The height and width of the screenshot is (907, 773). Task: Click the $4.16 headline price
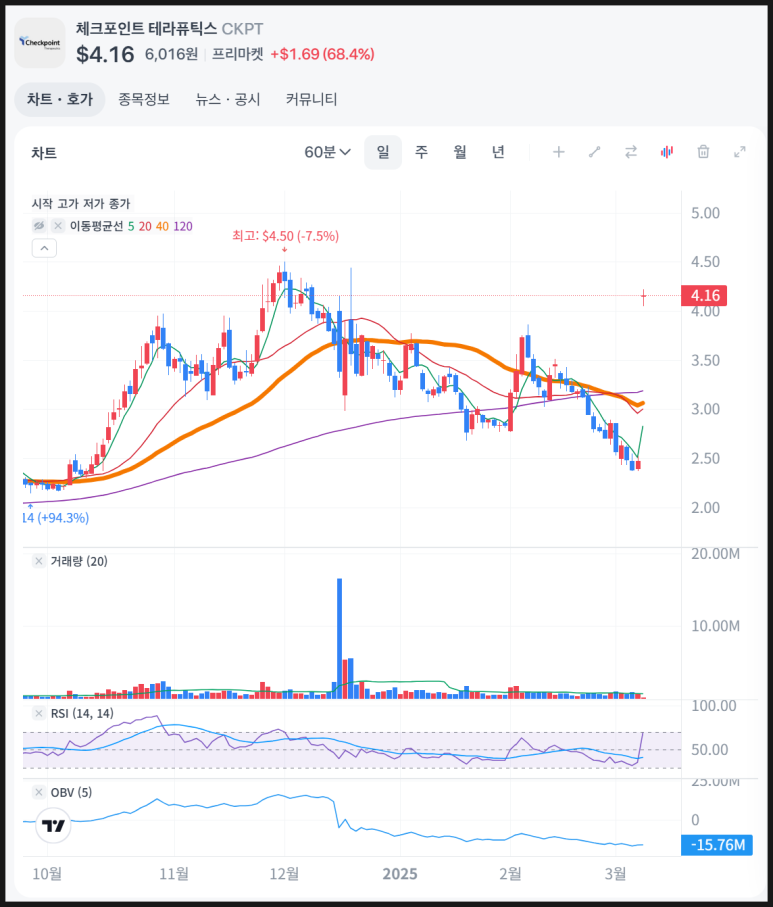(x=105, y=54)
